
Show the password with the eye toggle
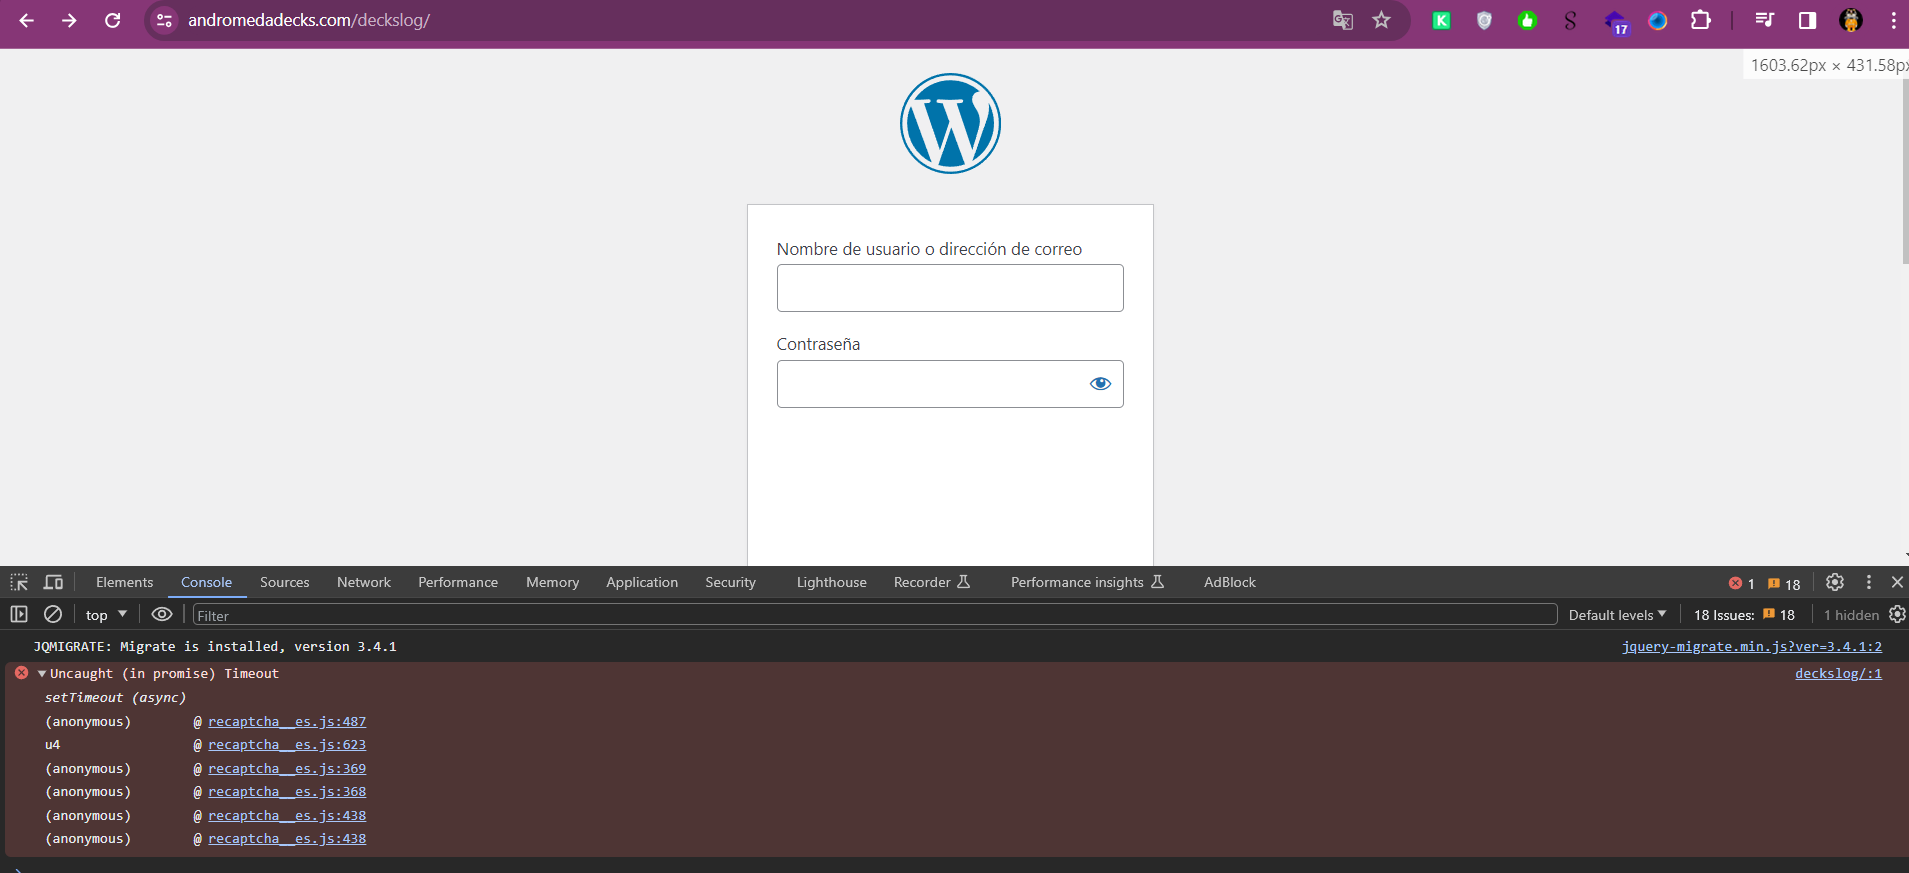click(x=1100, y=384)
